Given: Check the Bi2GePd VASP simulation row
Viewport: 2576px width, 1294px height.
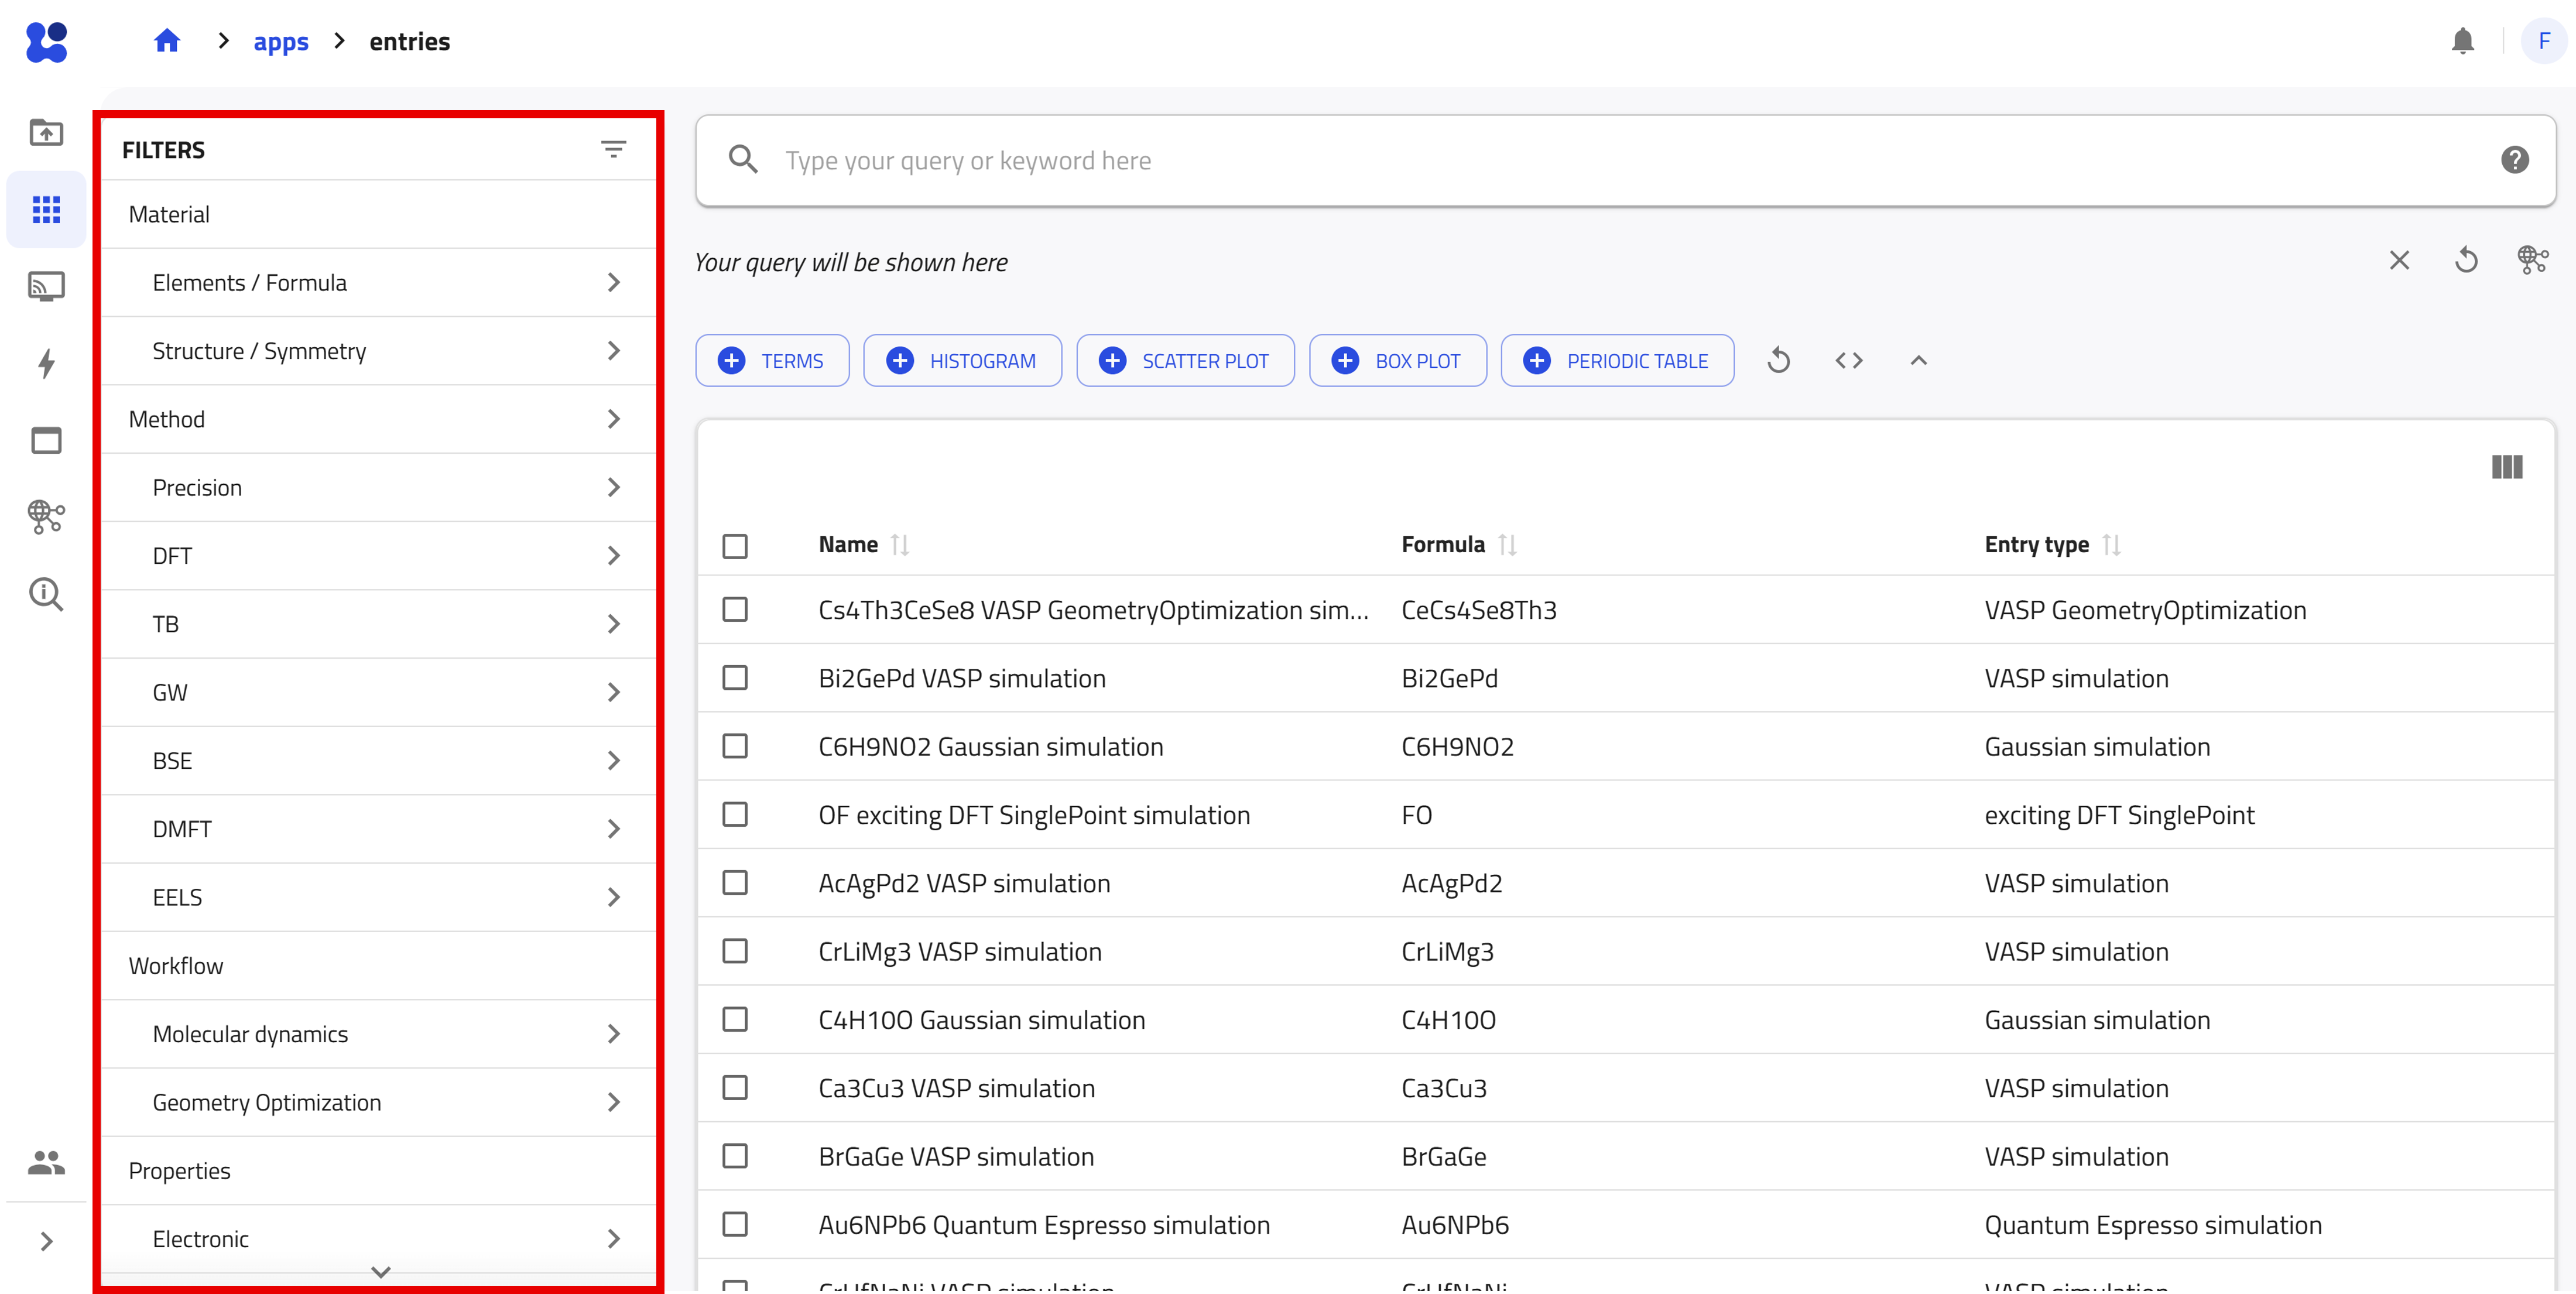Looking at the screenshot, I should click(x=735, y=678).
